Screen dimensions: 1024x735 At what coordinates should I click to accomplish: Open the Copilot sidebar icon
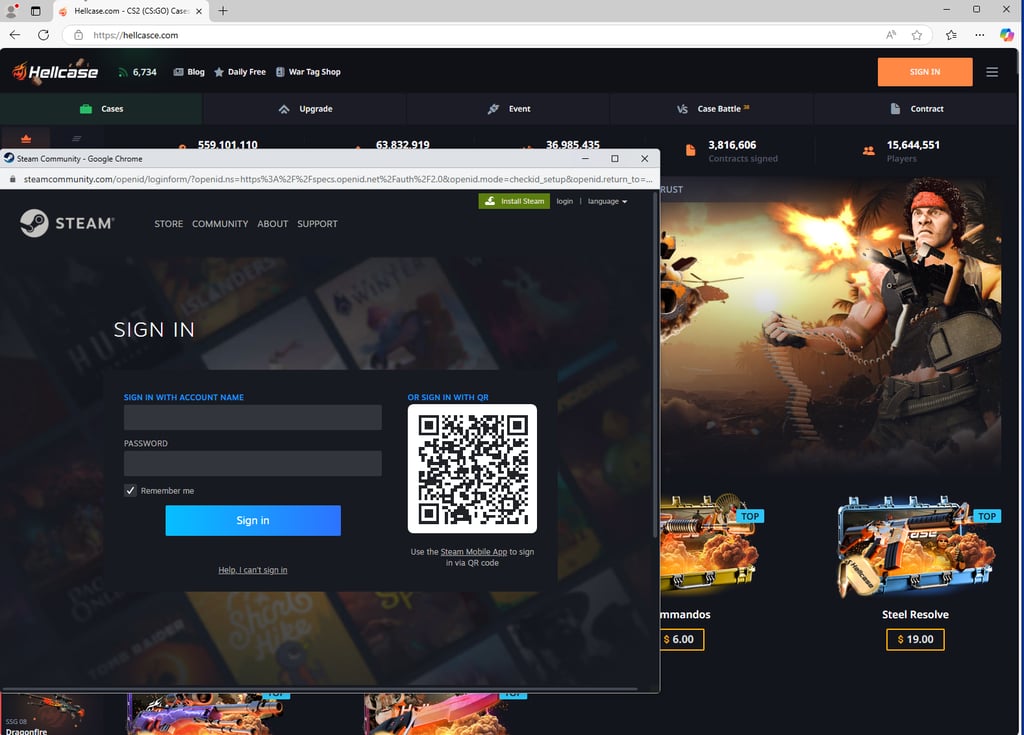1006,35
